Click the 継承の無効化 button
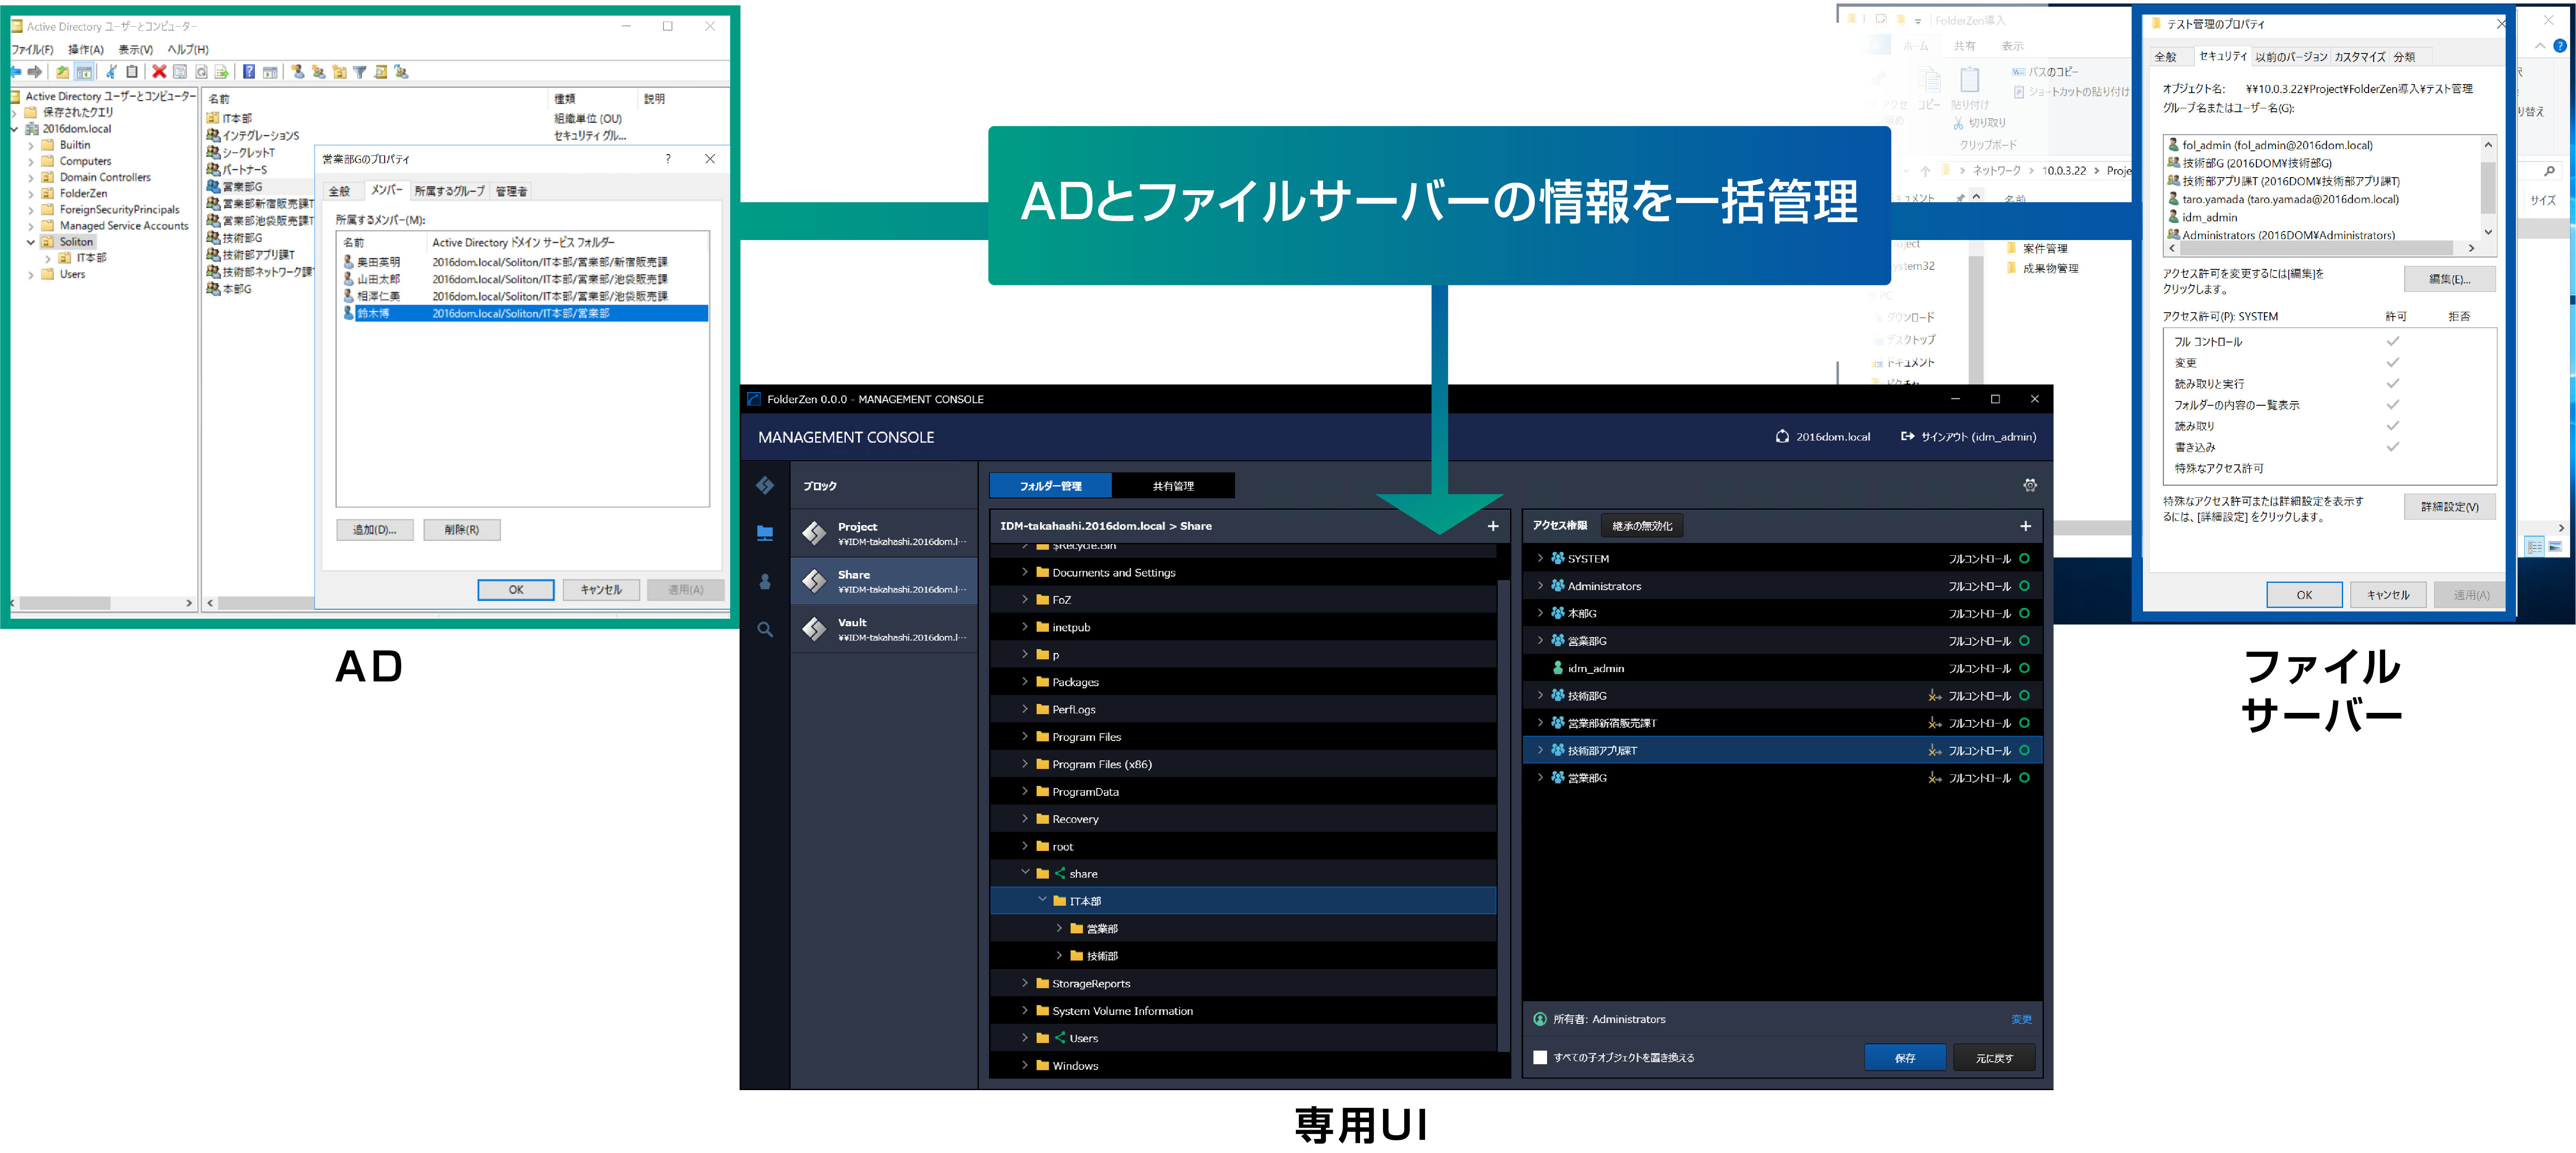 point(1642,526)
